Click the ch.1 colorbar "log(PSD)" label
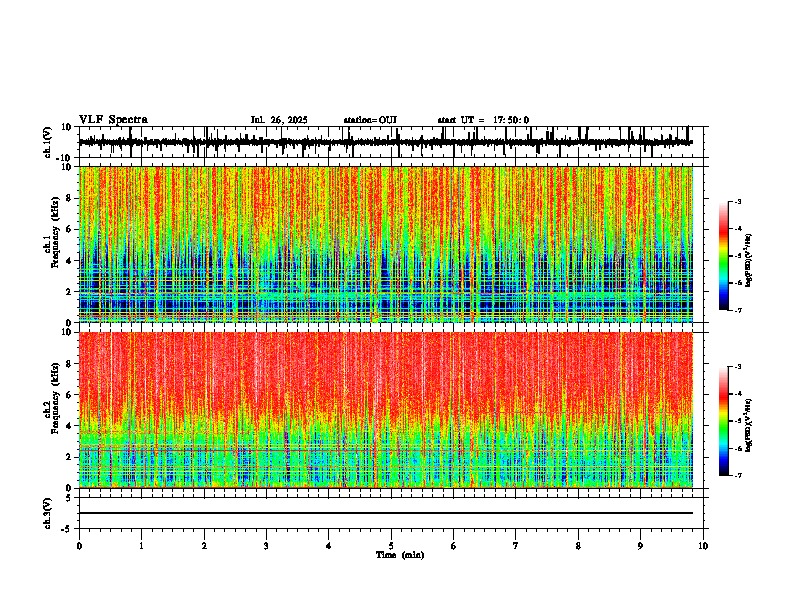Viewport: 792px width, 612px height. pyautogui.click(x=749, y=260)
